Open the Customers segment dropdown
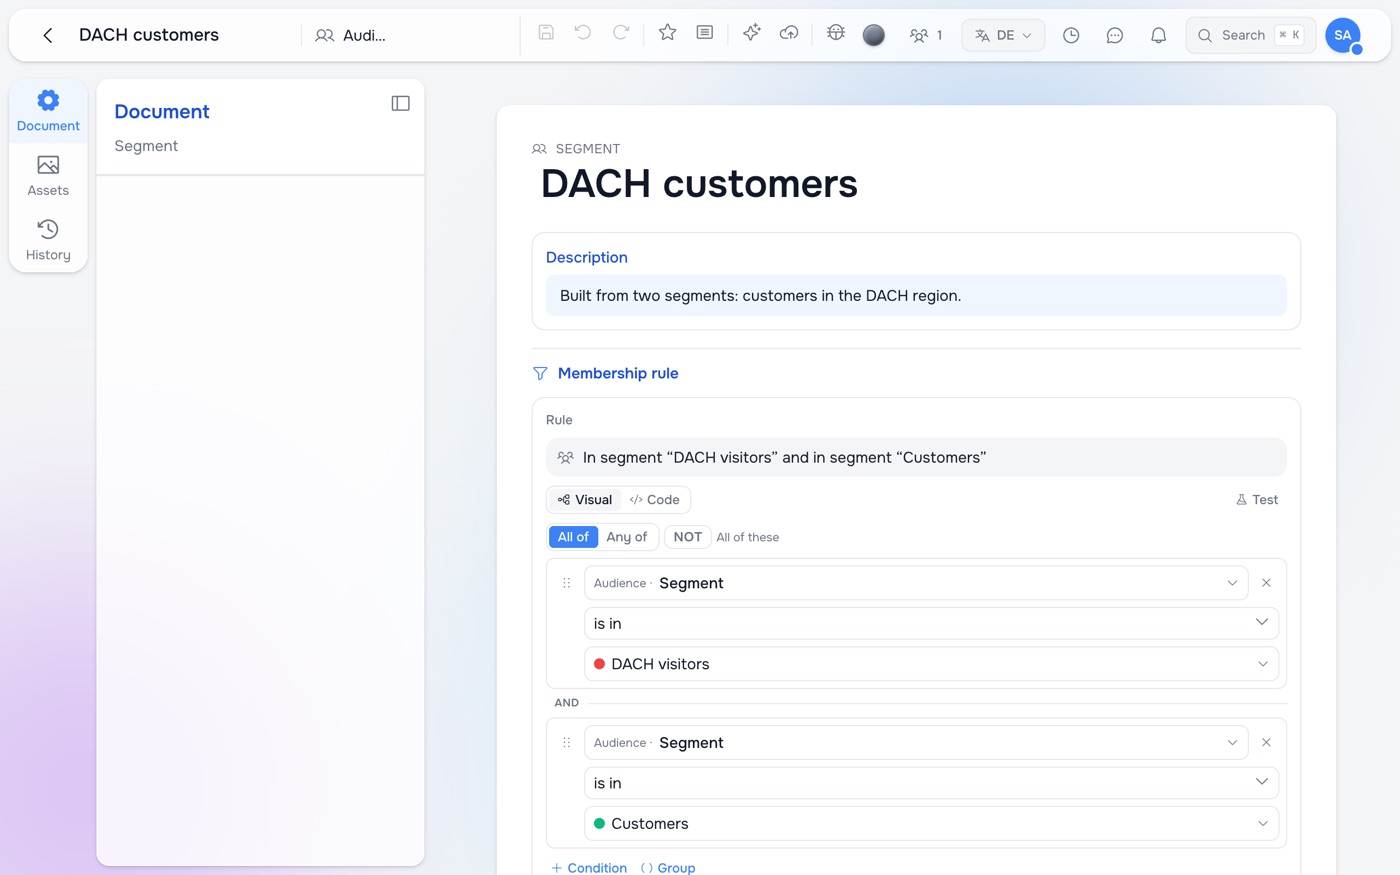 (931, 824)
